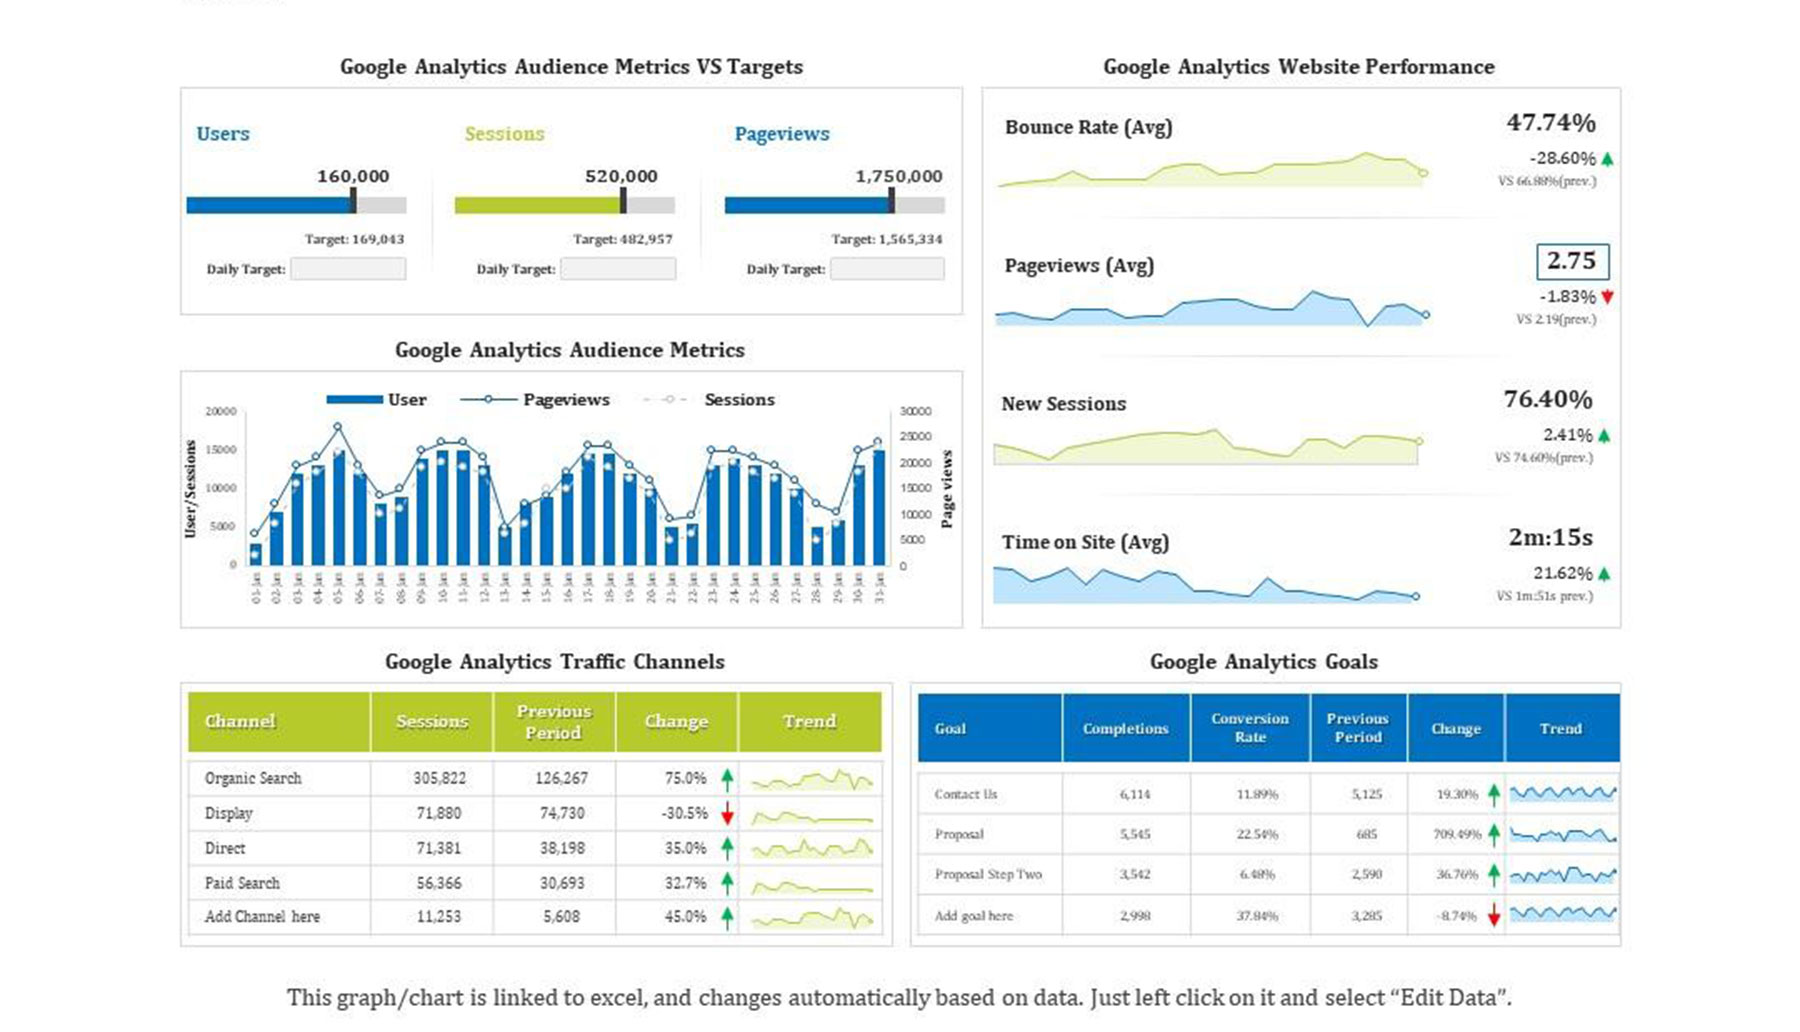Click the Organic Search trend sparkline
1800x1032 pixels.
coord(811,779)
